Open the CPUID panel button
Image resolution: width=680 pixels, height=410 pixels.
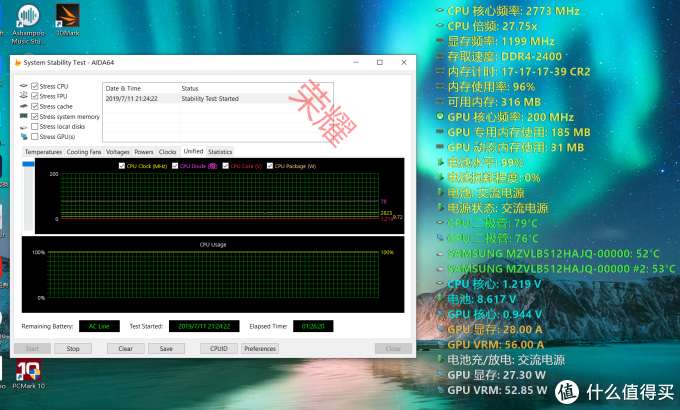(219, 348)
